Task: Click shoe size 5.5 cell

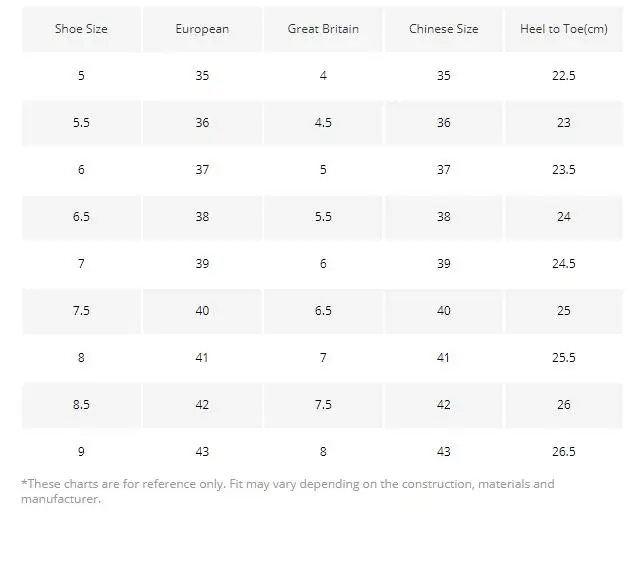Action: [x=81, y=123]
